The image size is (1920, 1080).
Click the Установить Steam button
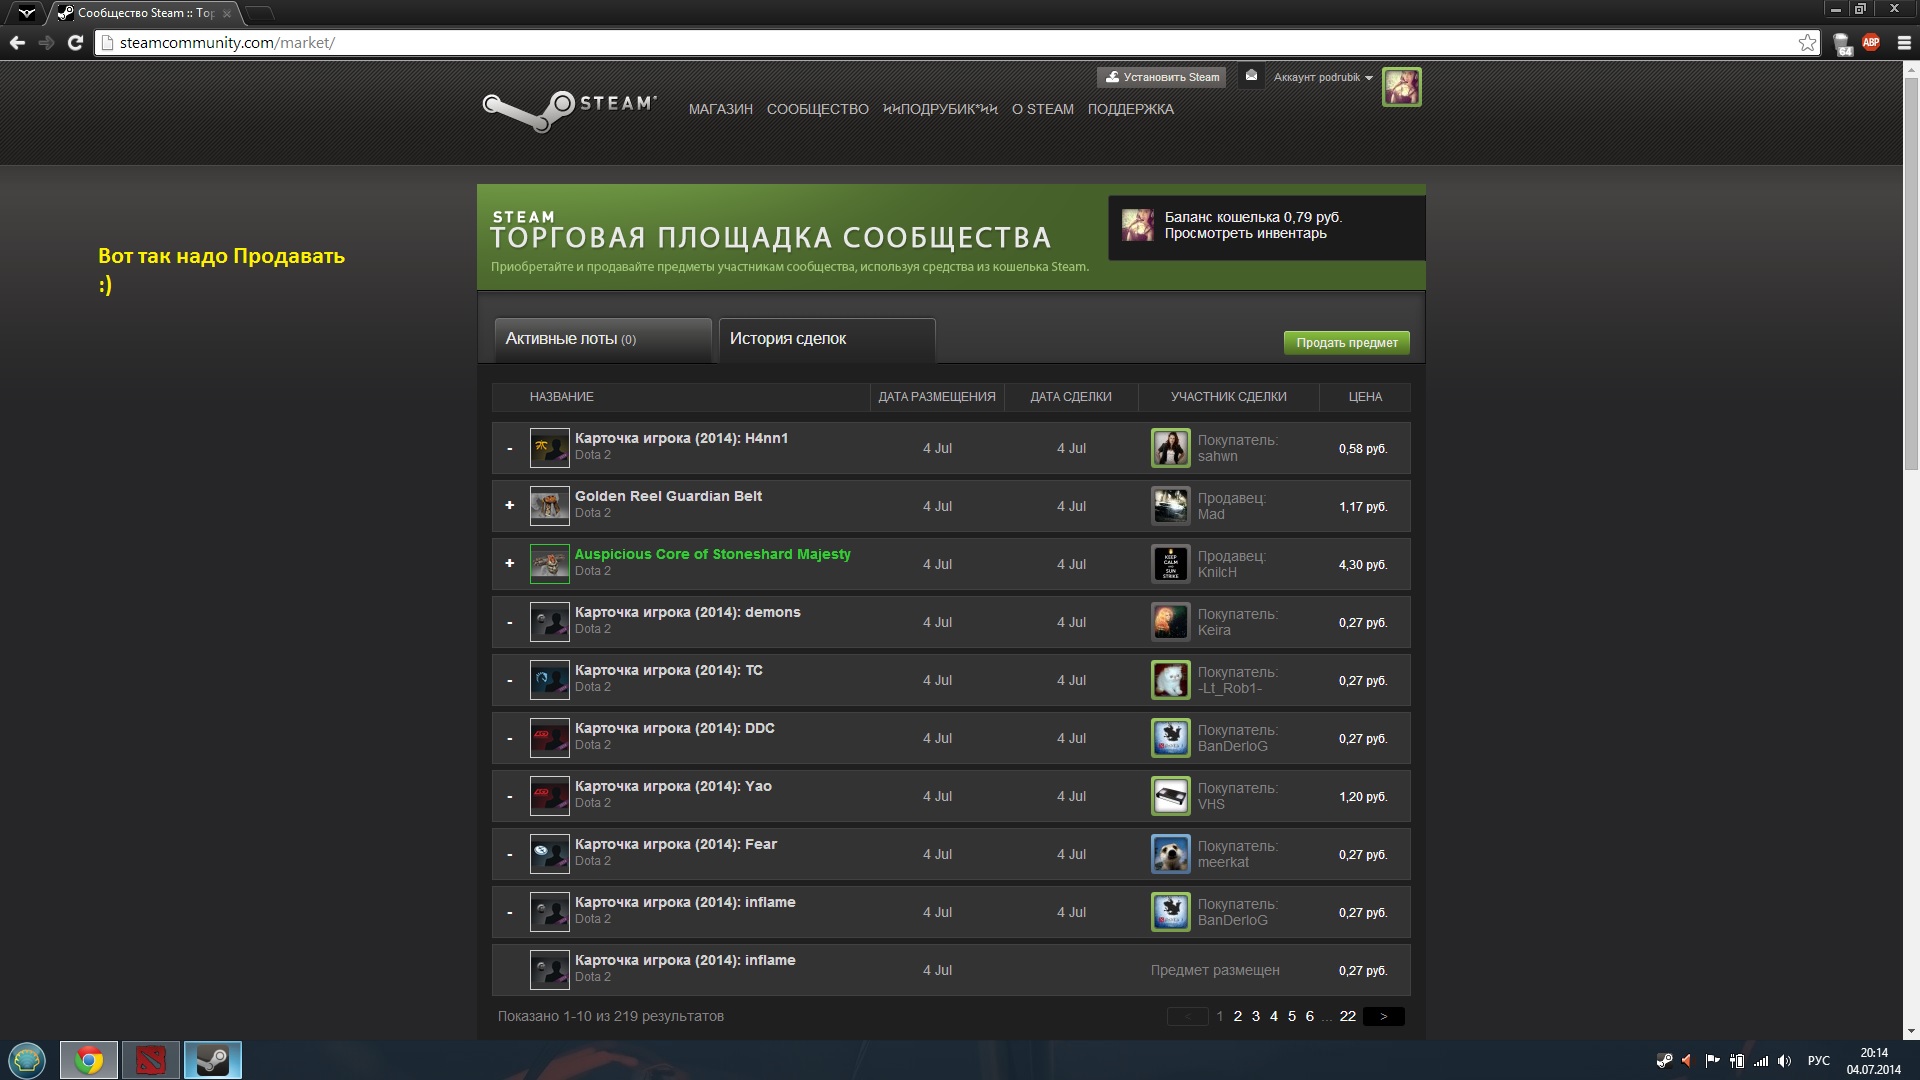[1161, 77]
